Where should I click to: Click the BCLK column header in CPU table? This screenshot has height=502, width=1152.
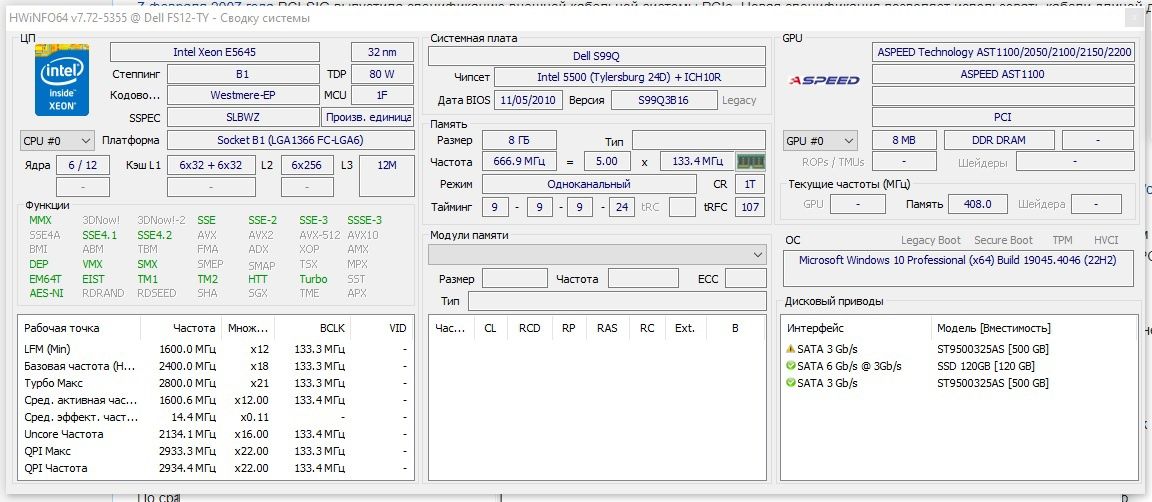pos(314,329)
